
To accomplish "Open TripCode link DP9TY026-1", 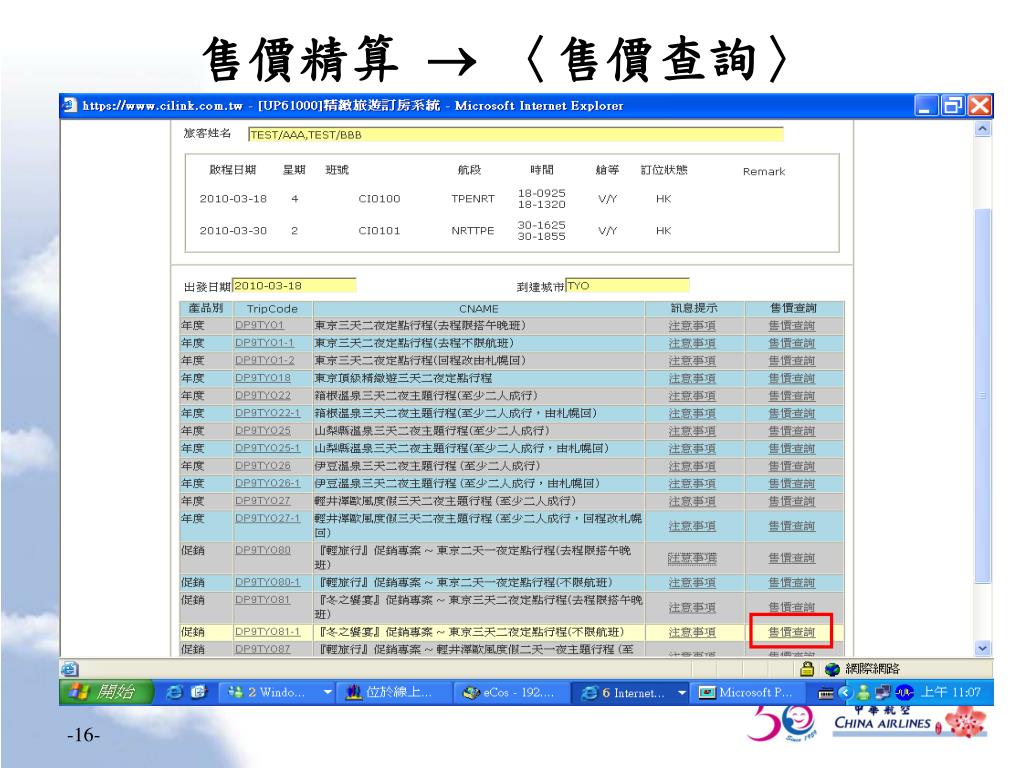I will pos(268,484).
